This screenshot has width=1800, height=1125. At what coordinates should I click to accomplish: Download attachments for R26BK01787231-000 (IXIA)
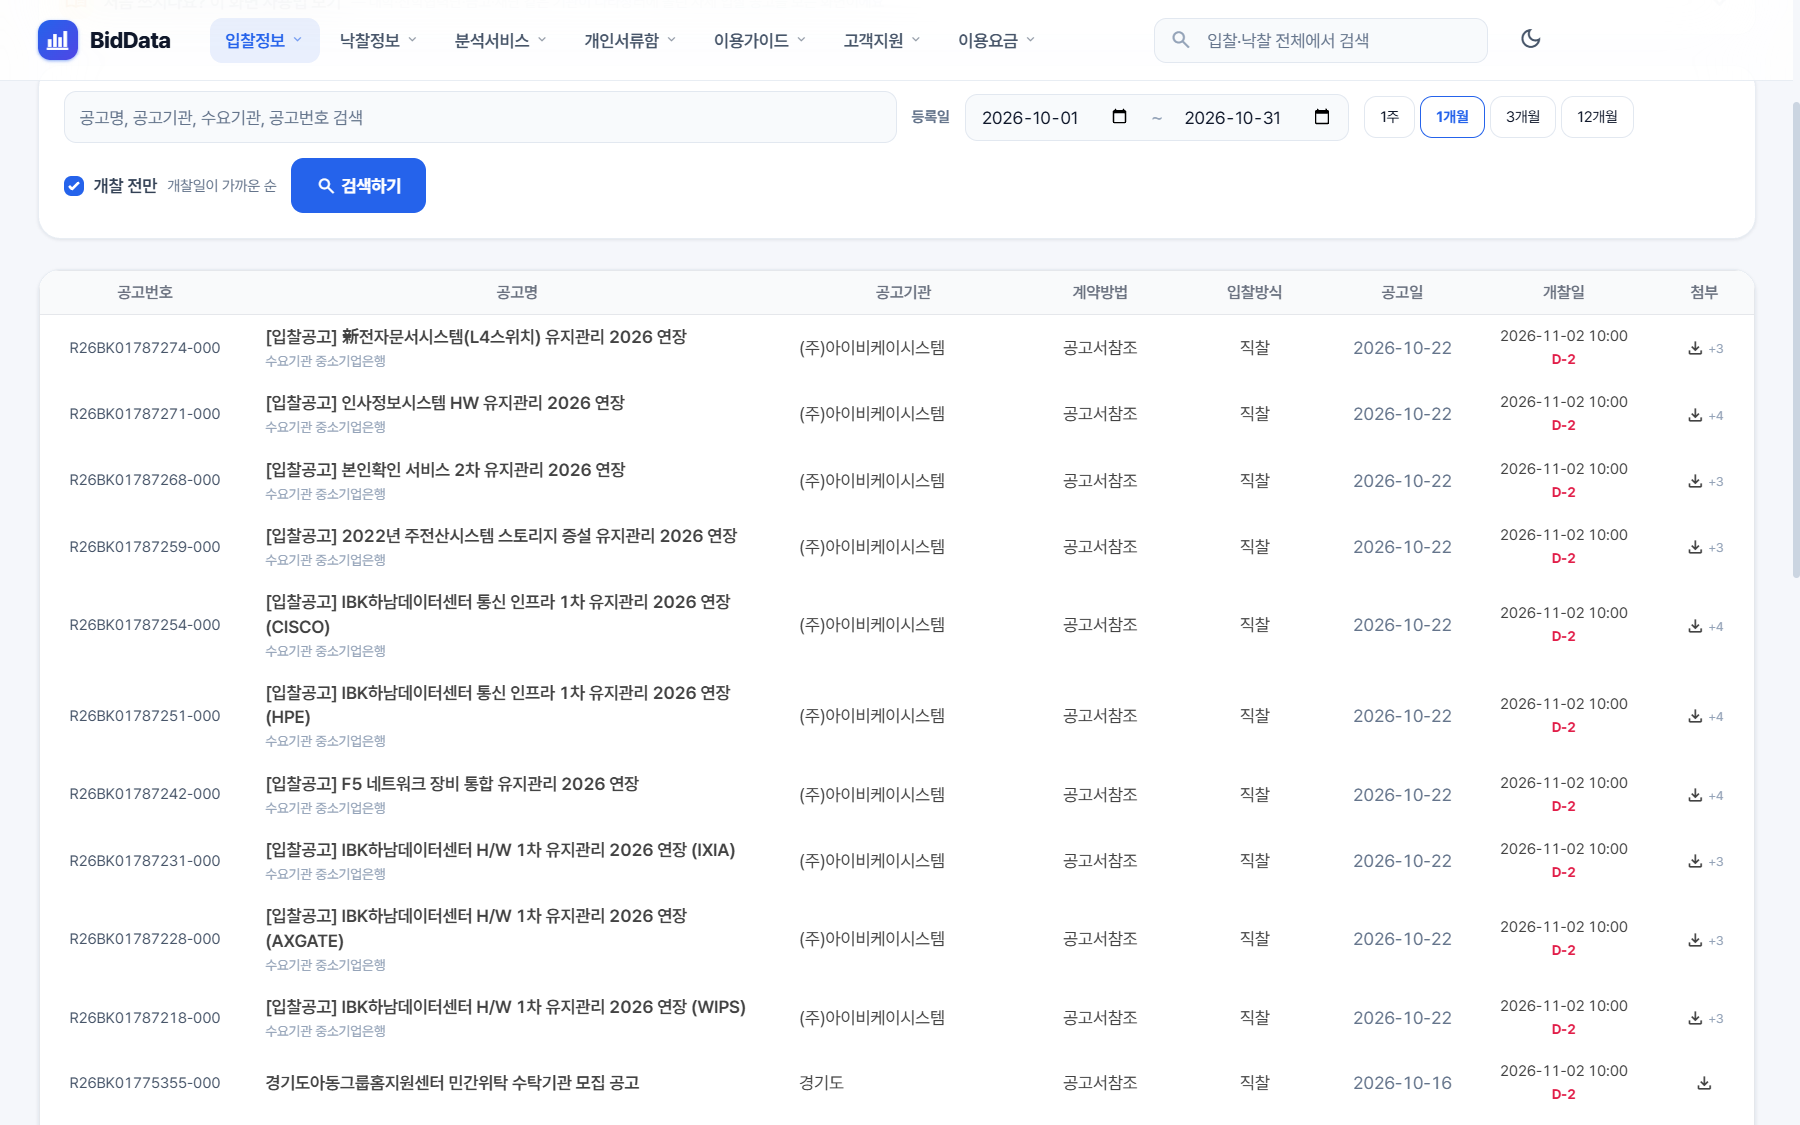pos(1695,861)
